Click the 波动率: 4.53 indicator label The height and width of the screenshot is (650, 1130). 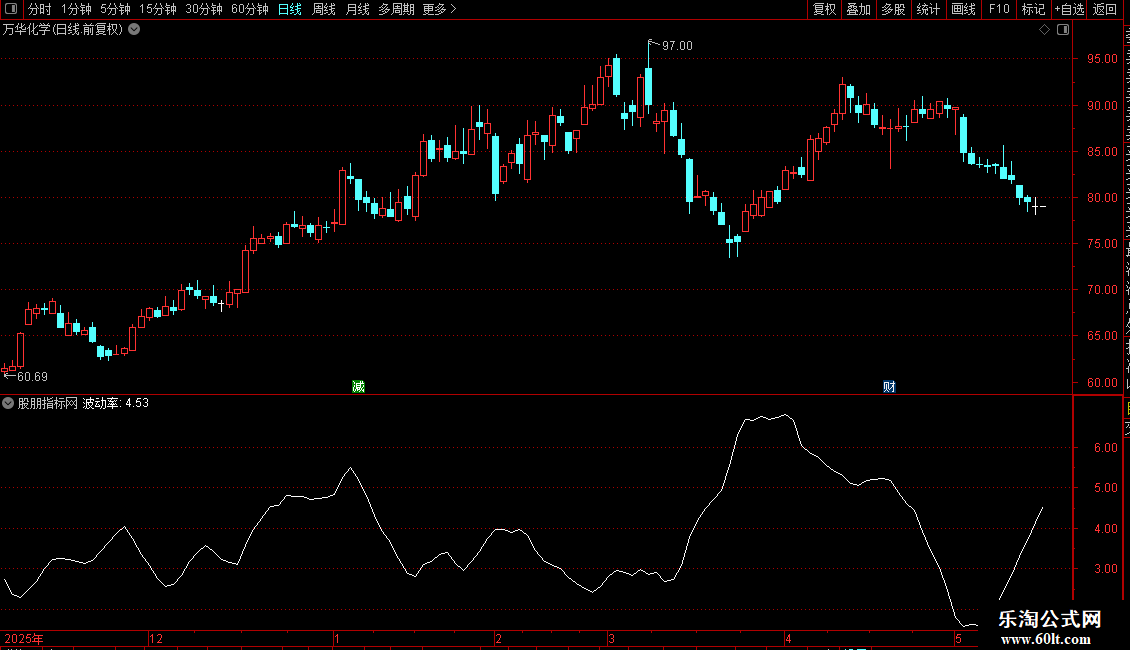tap(115, 404)
